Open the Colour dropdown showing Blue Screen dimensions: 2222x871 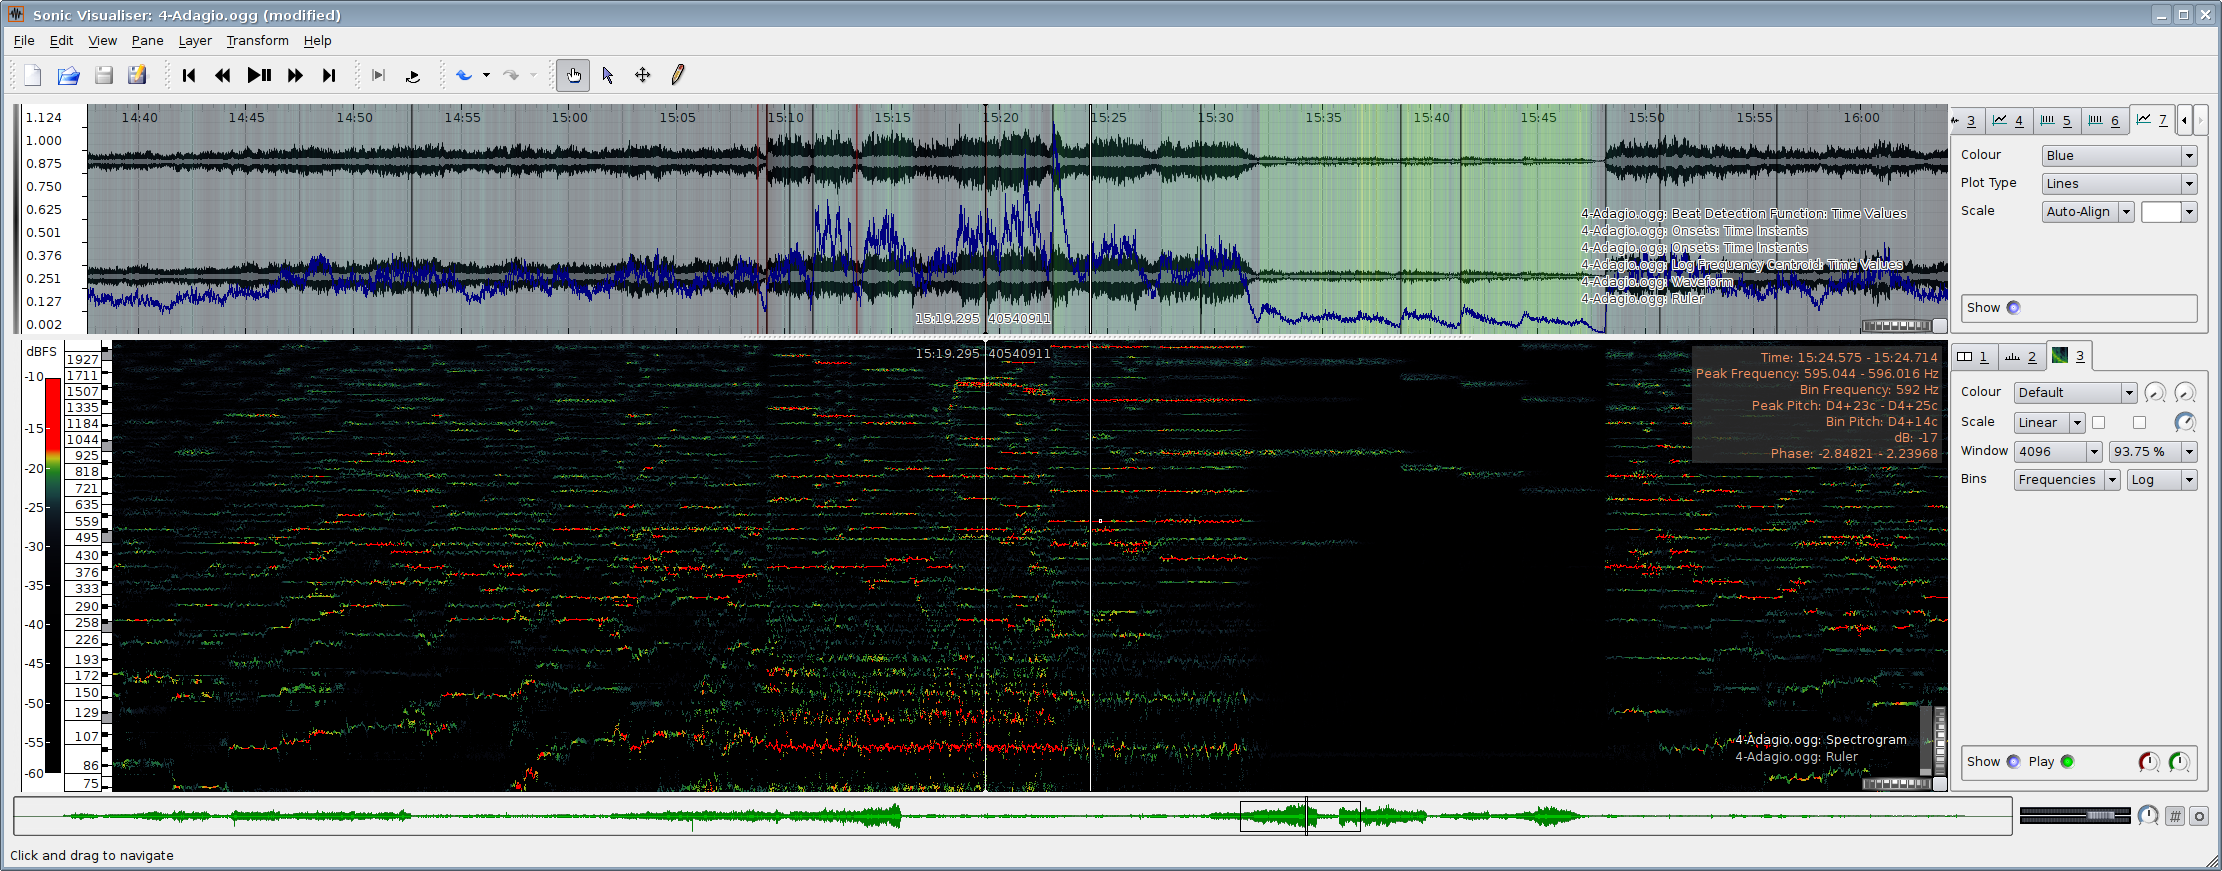(x=2119, y=156)
